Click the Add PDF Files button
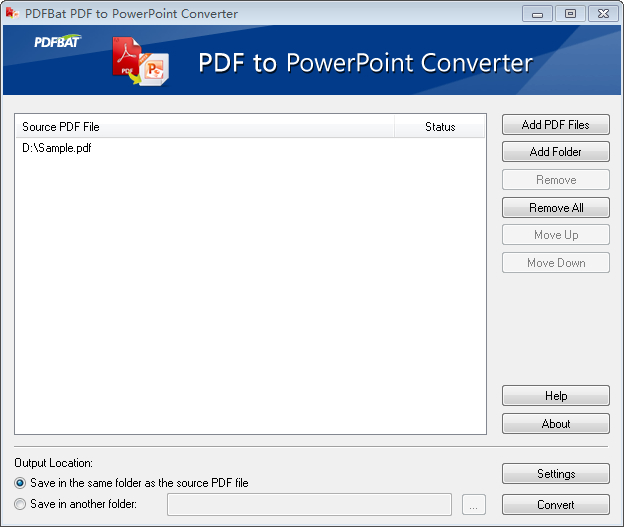 tap(556, 125)
